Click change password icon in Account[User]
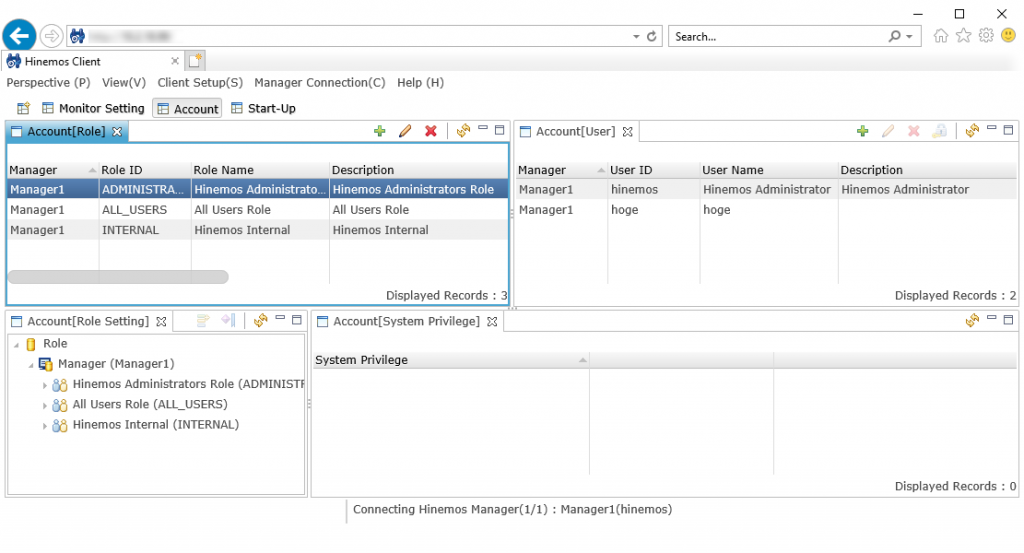 click(x=939, y=131)
